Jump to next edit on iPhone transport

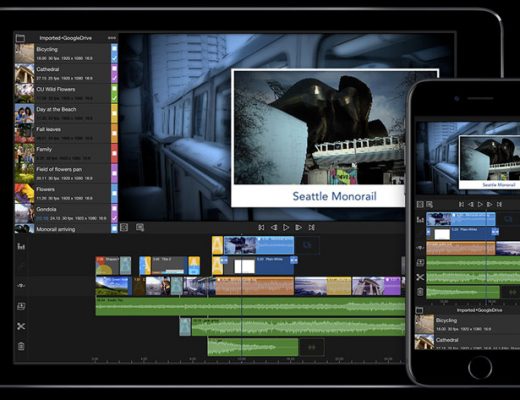coord(499,204)
